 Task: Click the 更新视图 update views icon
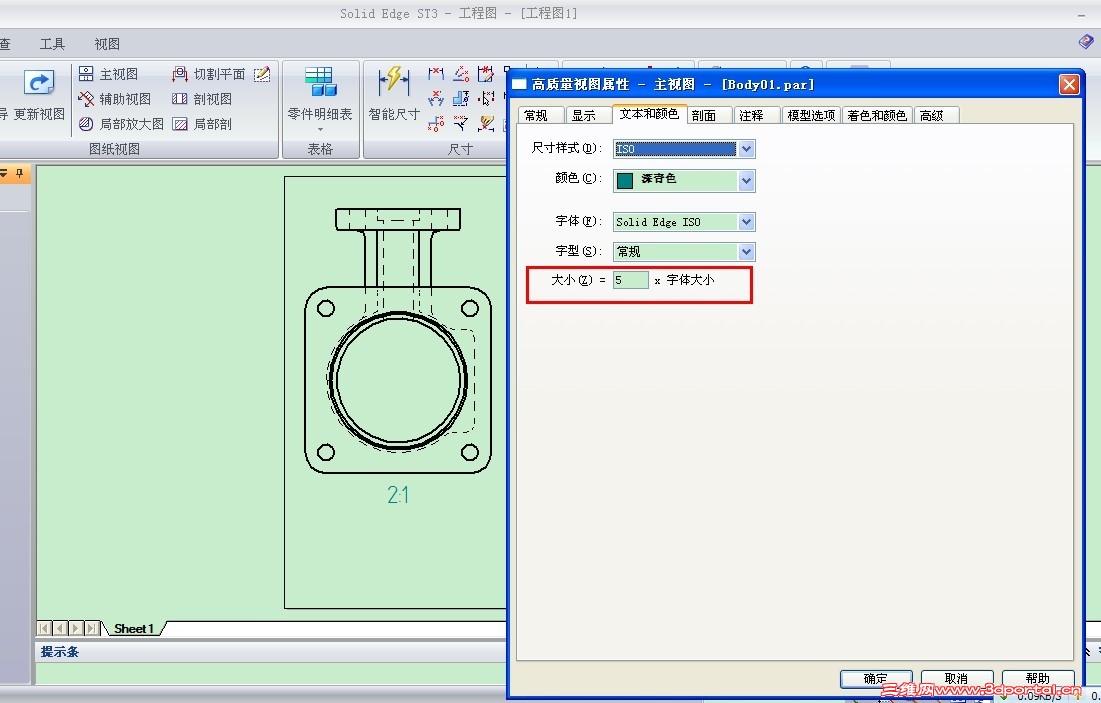pos(39,83)
